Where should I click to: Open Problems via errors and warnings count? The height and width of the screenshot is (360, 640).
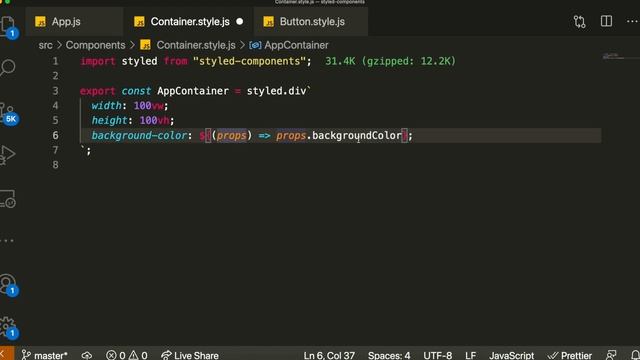127,355
